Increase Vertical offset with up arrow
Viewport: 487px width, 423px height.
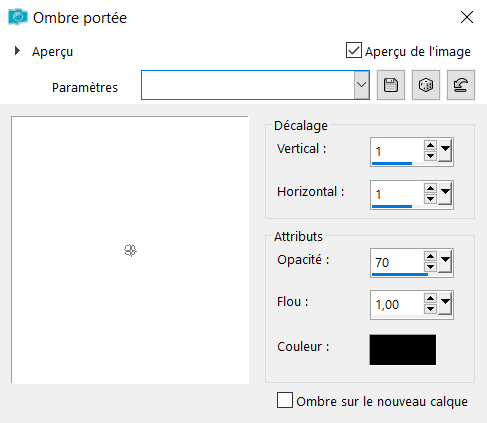[x=430, y=146]
